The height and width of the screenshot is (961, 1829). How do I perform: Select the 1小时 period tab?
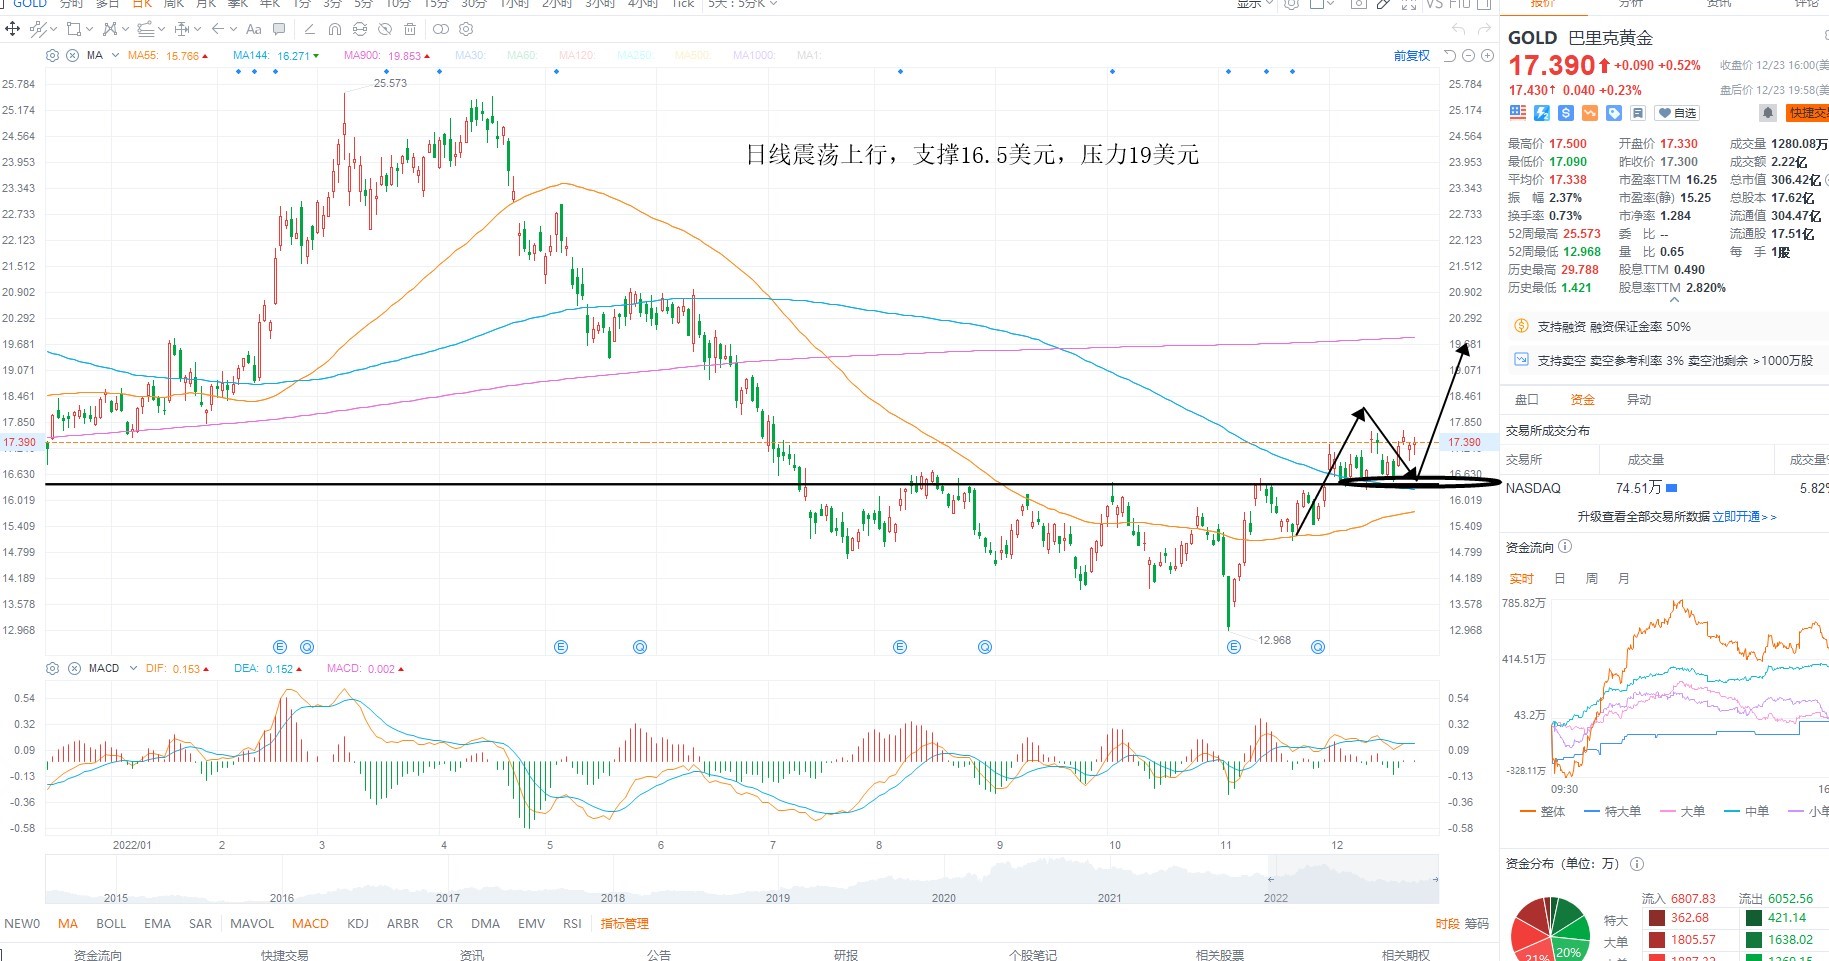click(515, 4)
